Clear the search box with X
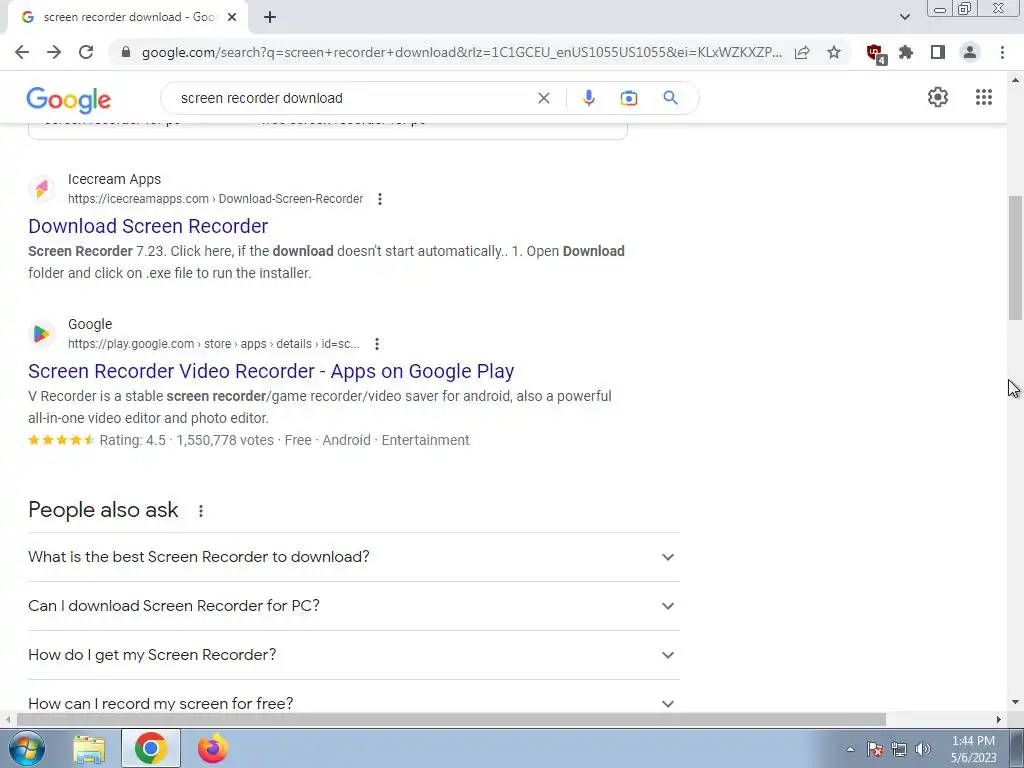 tap(543, 98)
